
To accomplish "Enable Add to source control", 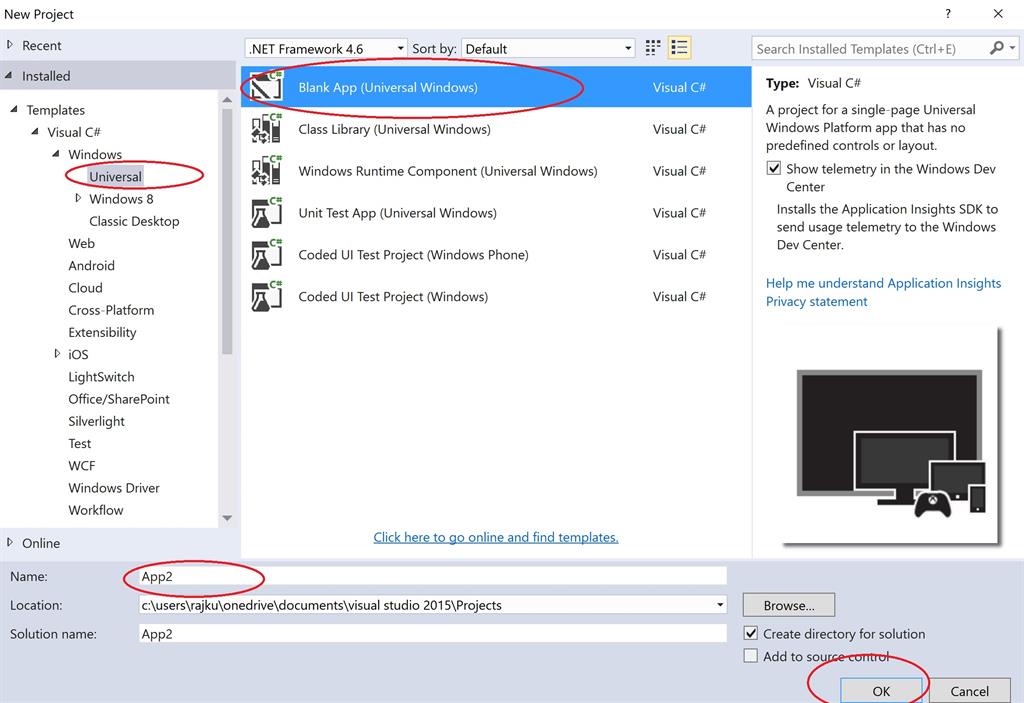I will pos(751,656).
